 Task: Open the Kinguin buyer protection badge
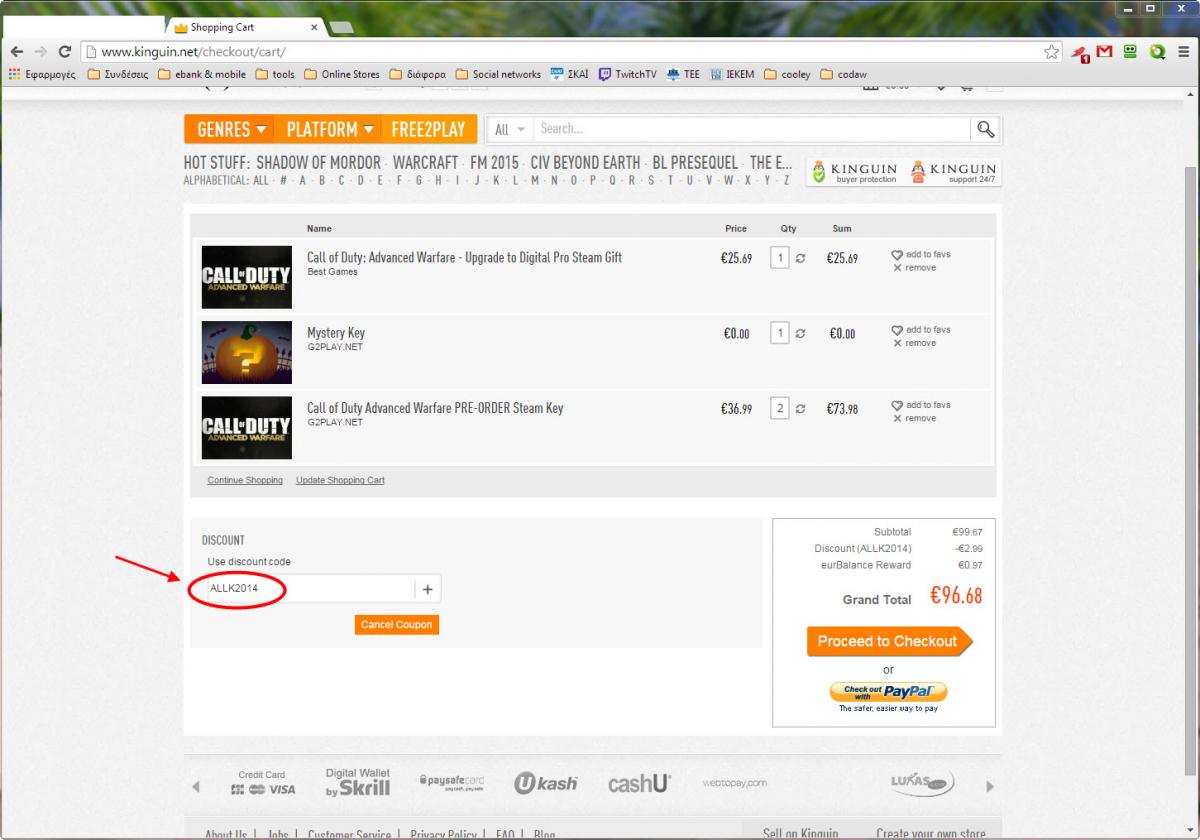(855, 172)
